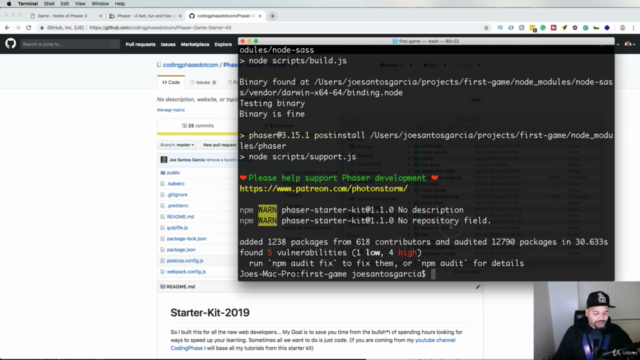Bookmark this page with the star icon
The image size is (640, 360).
486,28
